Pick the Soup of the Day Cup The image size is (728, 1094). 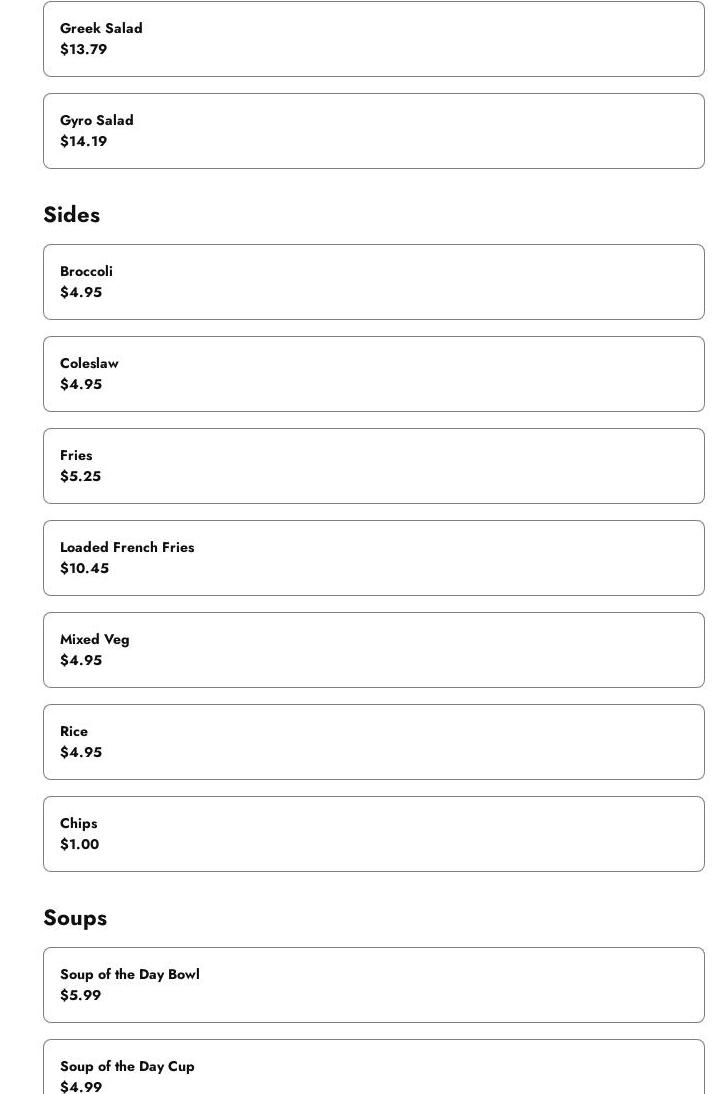point(373,1070)
